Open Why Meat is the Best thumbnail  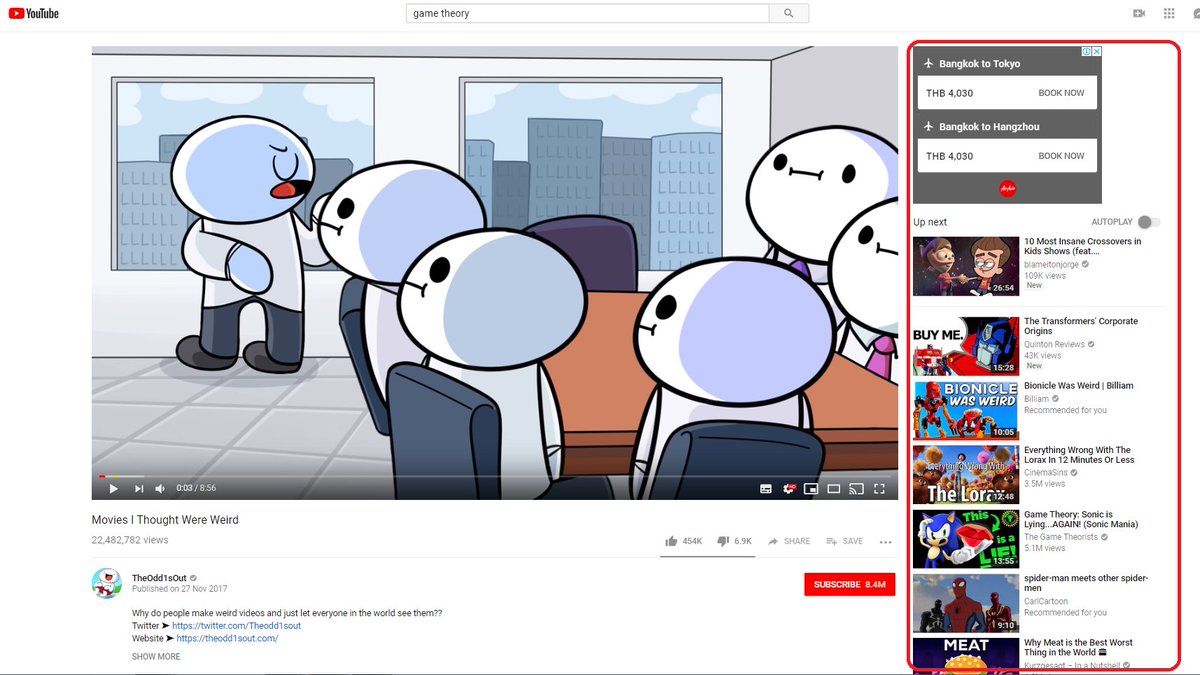pyautogui.click(x=966, y=654)
